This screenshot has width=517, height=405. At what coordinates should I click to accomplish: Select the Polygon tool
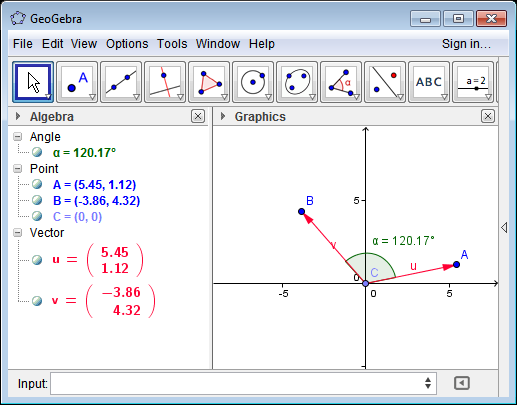[x=209, y=82]
